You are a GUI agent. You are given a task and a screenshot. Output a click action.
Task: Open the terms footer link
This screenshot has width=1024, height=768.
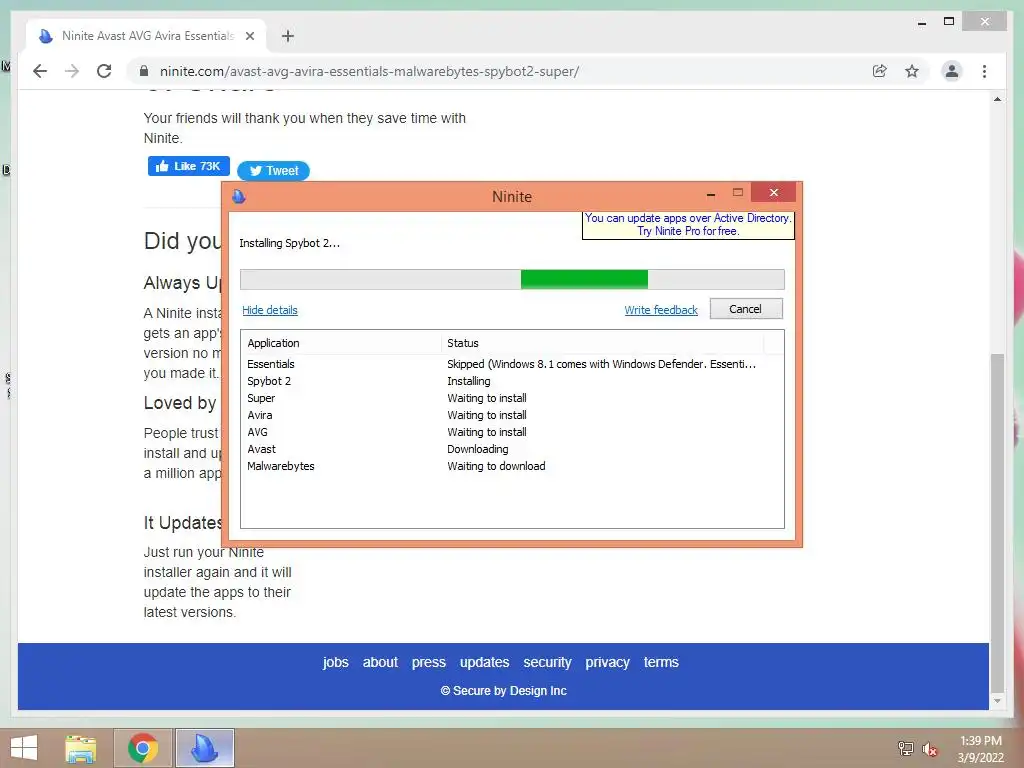tap(661, 662)
